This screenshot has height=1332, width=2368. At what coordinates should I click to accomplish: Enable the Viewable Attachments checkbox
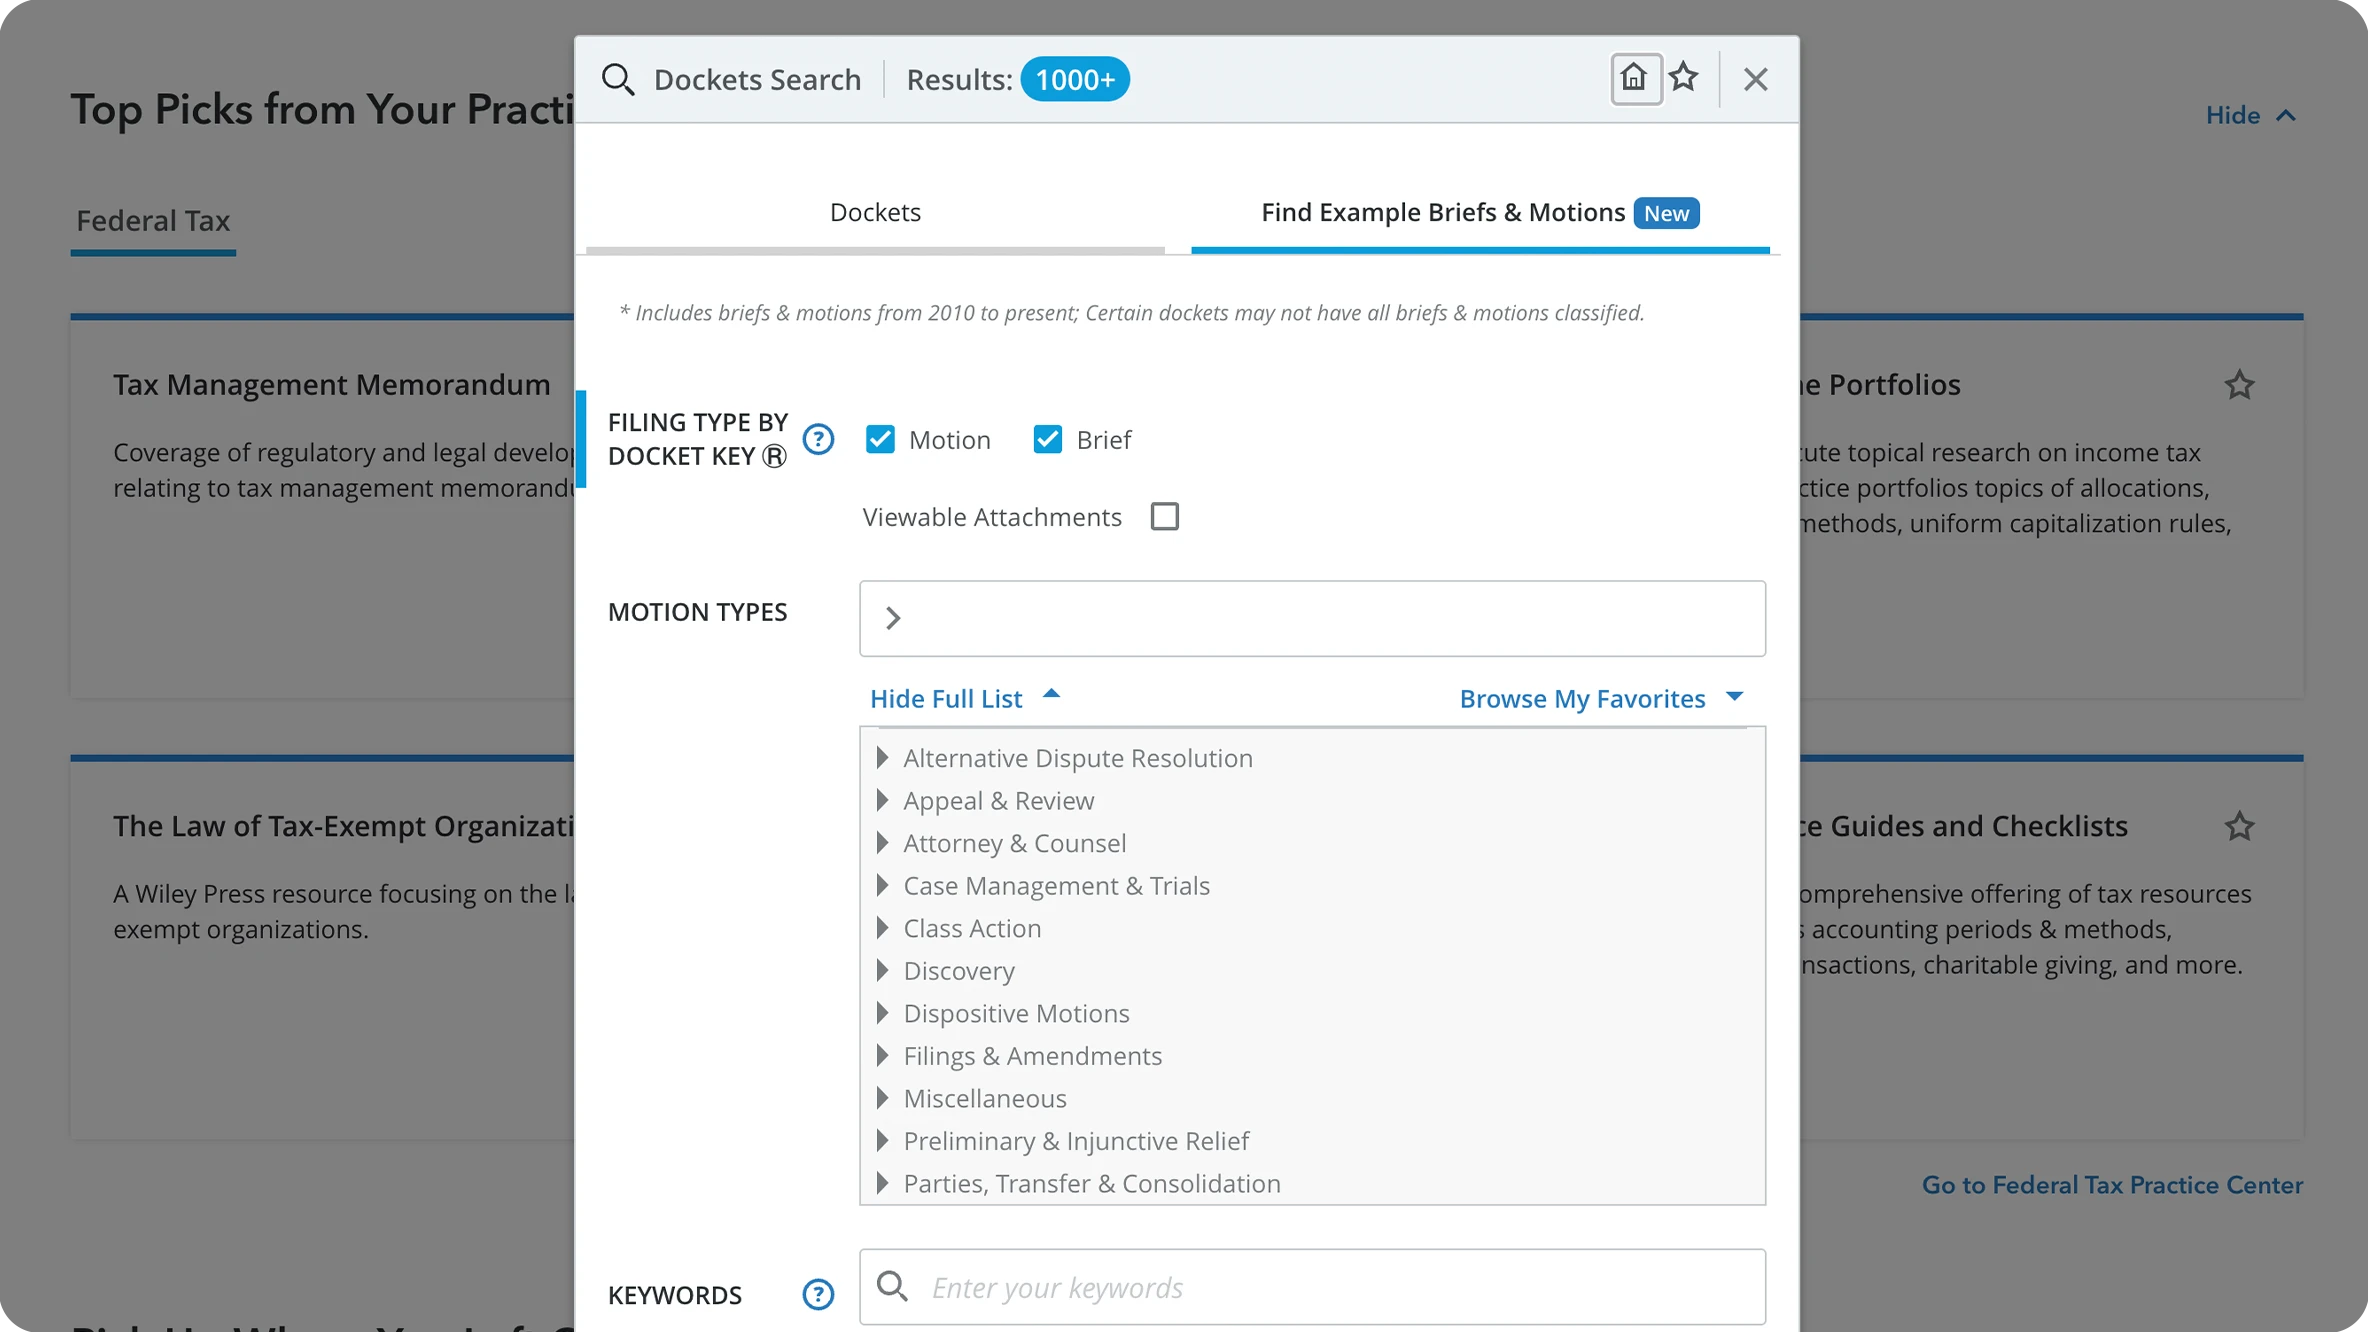(x=1165, y=516)
